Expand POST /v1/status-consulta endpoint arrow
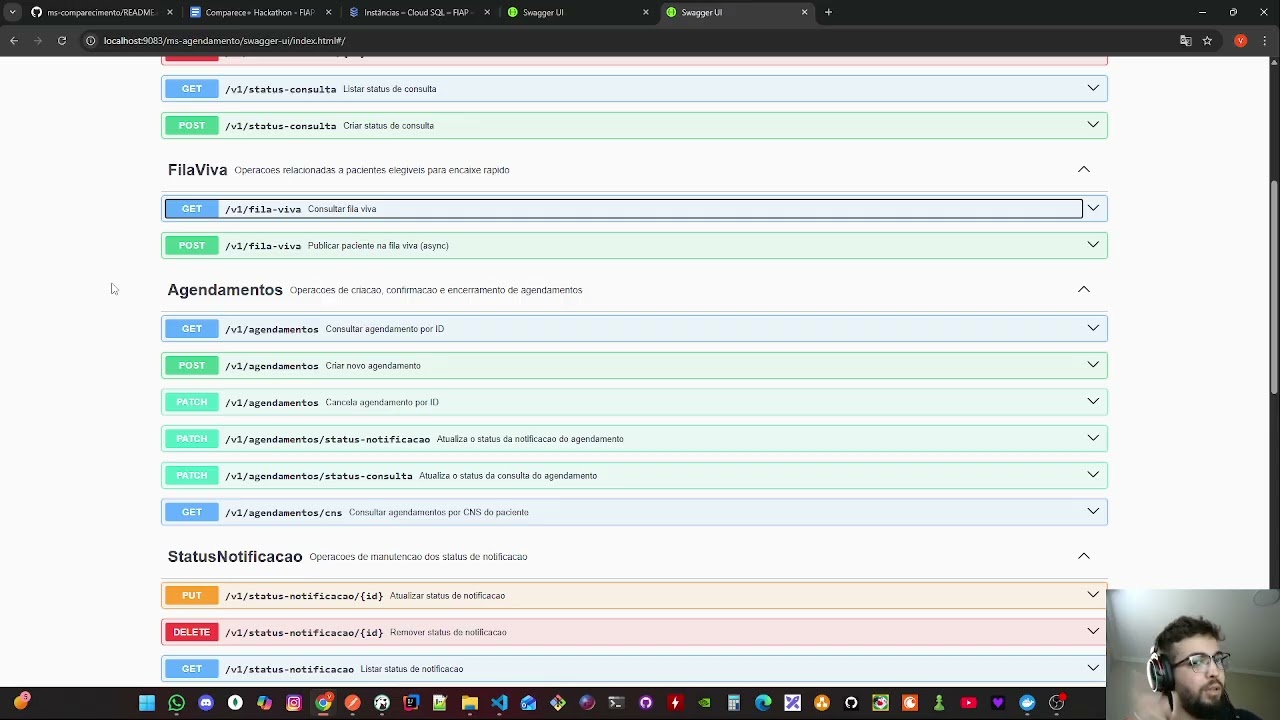 click(x=1093, y=125)
